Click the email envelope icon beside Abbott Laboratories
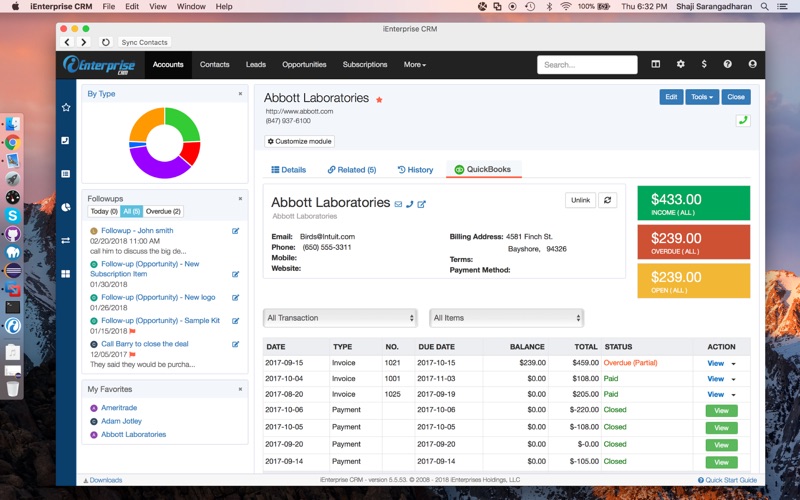Viewport: 800px width, 500px height. [398, 204]
